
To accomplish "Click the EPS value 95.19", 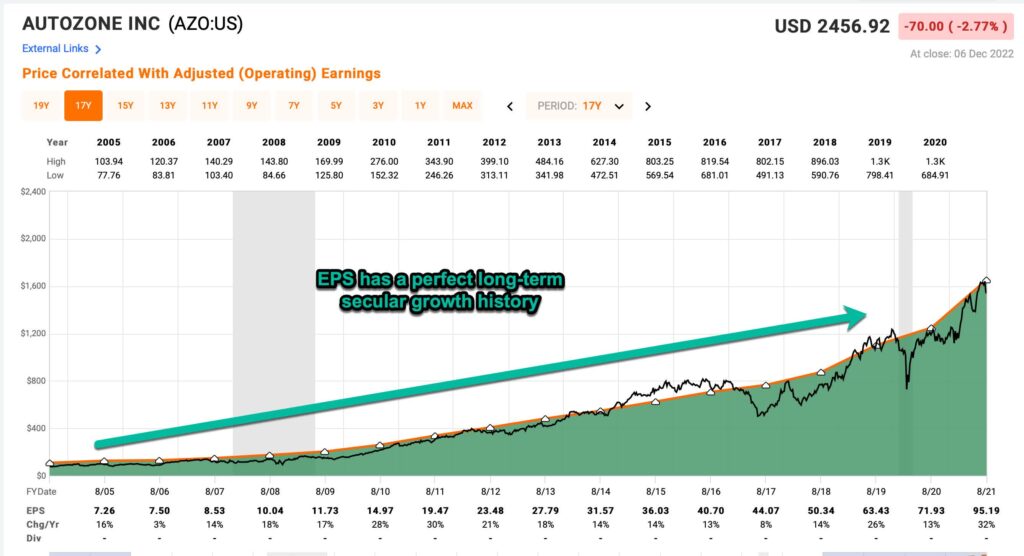I will tap(986, 511).
